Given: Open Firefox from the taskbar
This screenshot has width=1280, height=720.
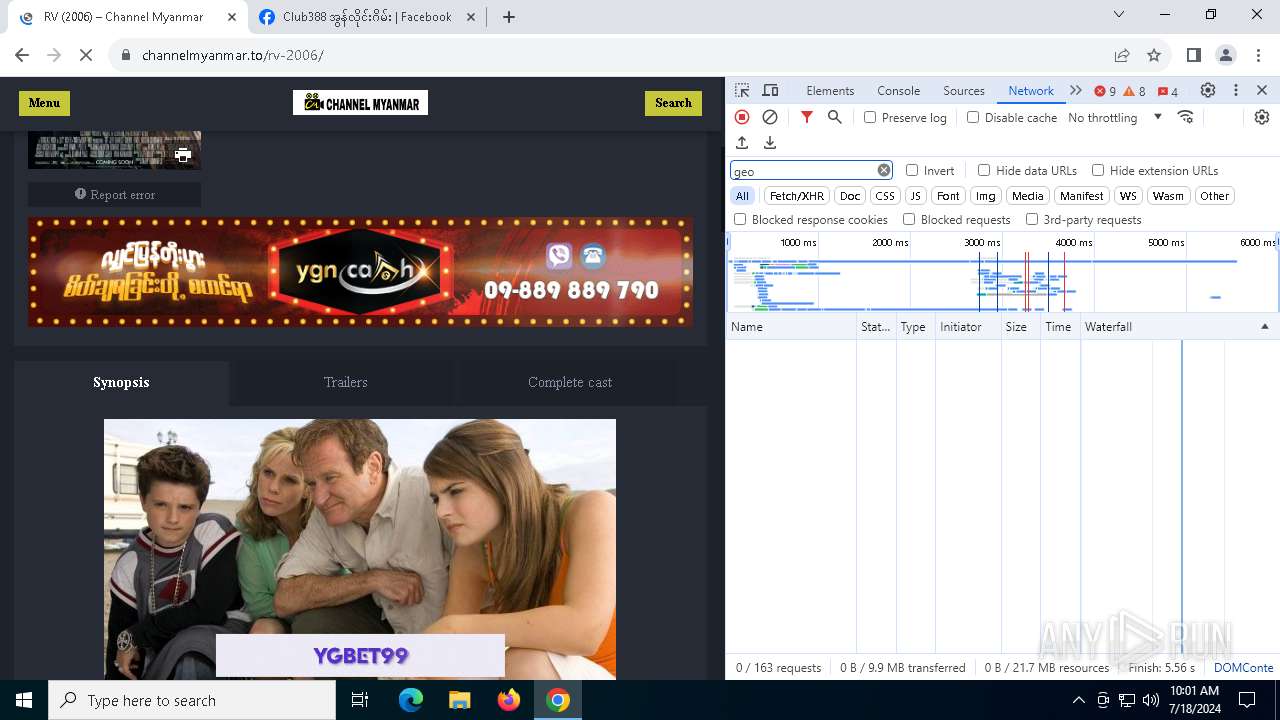Looking at the screenshot, I should point(509,700).
